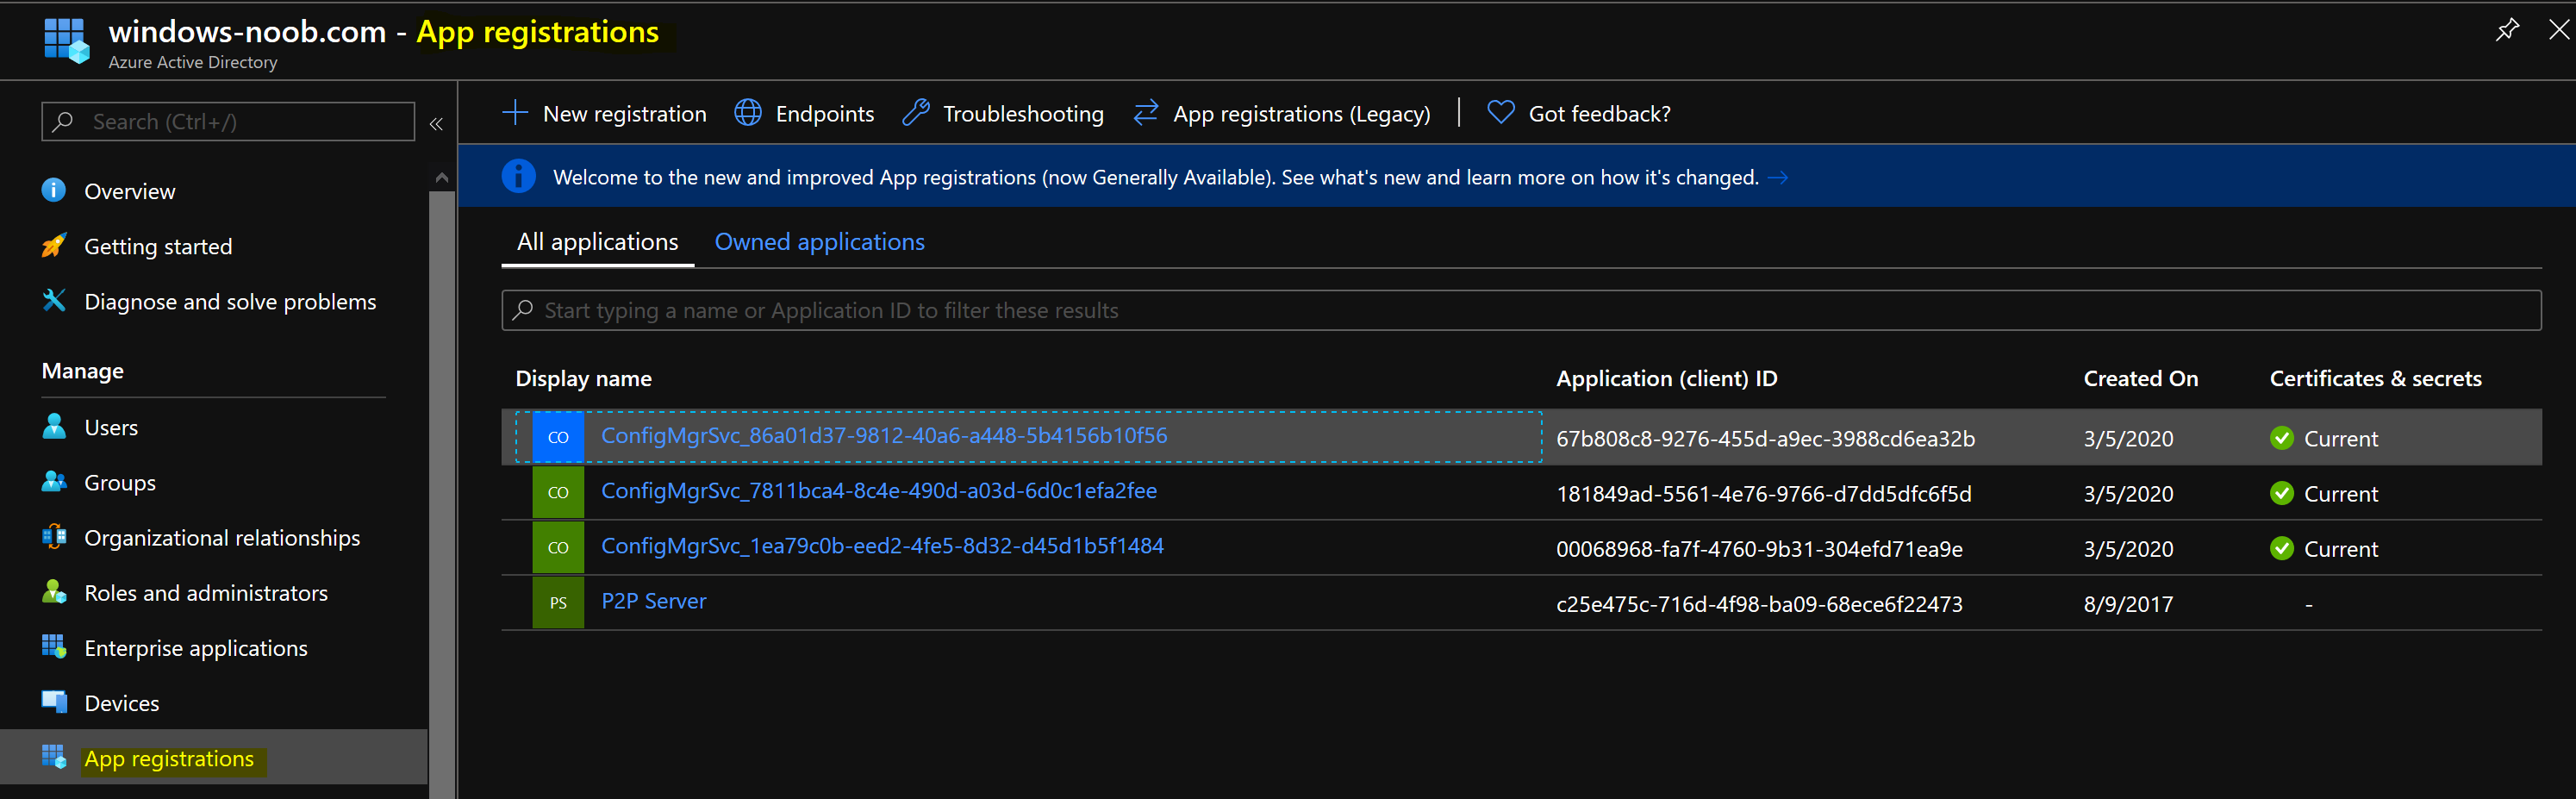Collapse the sidebar with the double-chevron

436,124
